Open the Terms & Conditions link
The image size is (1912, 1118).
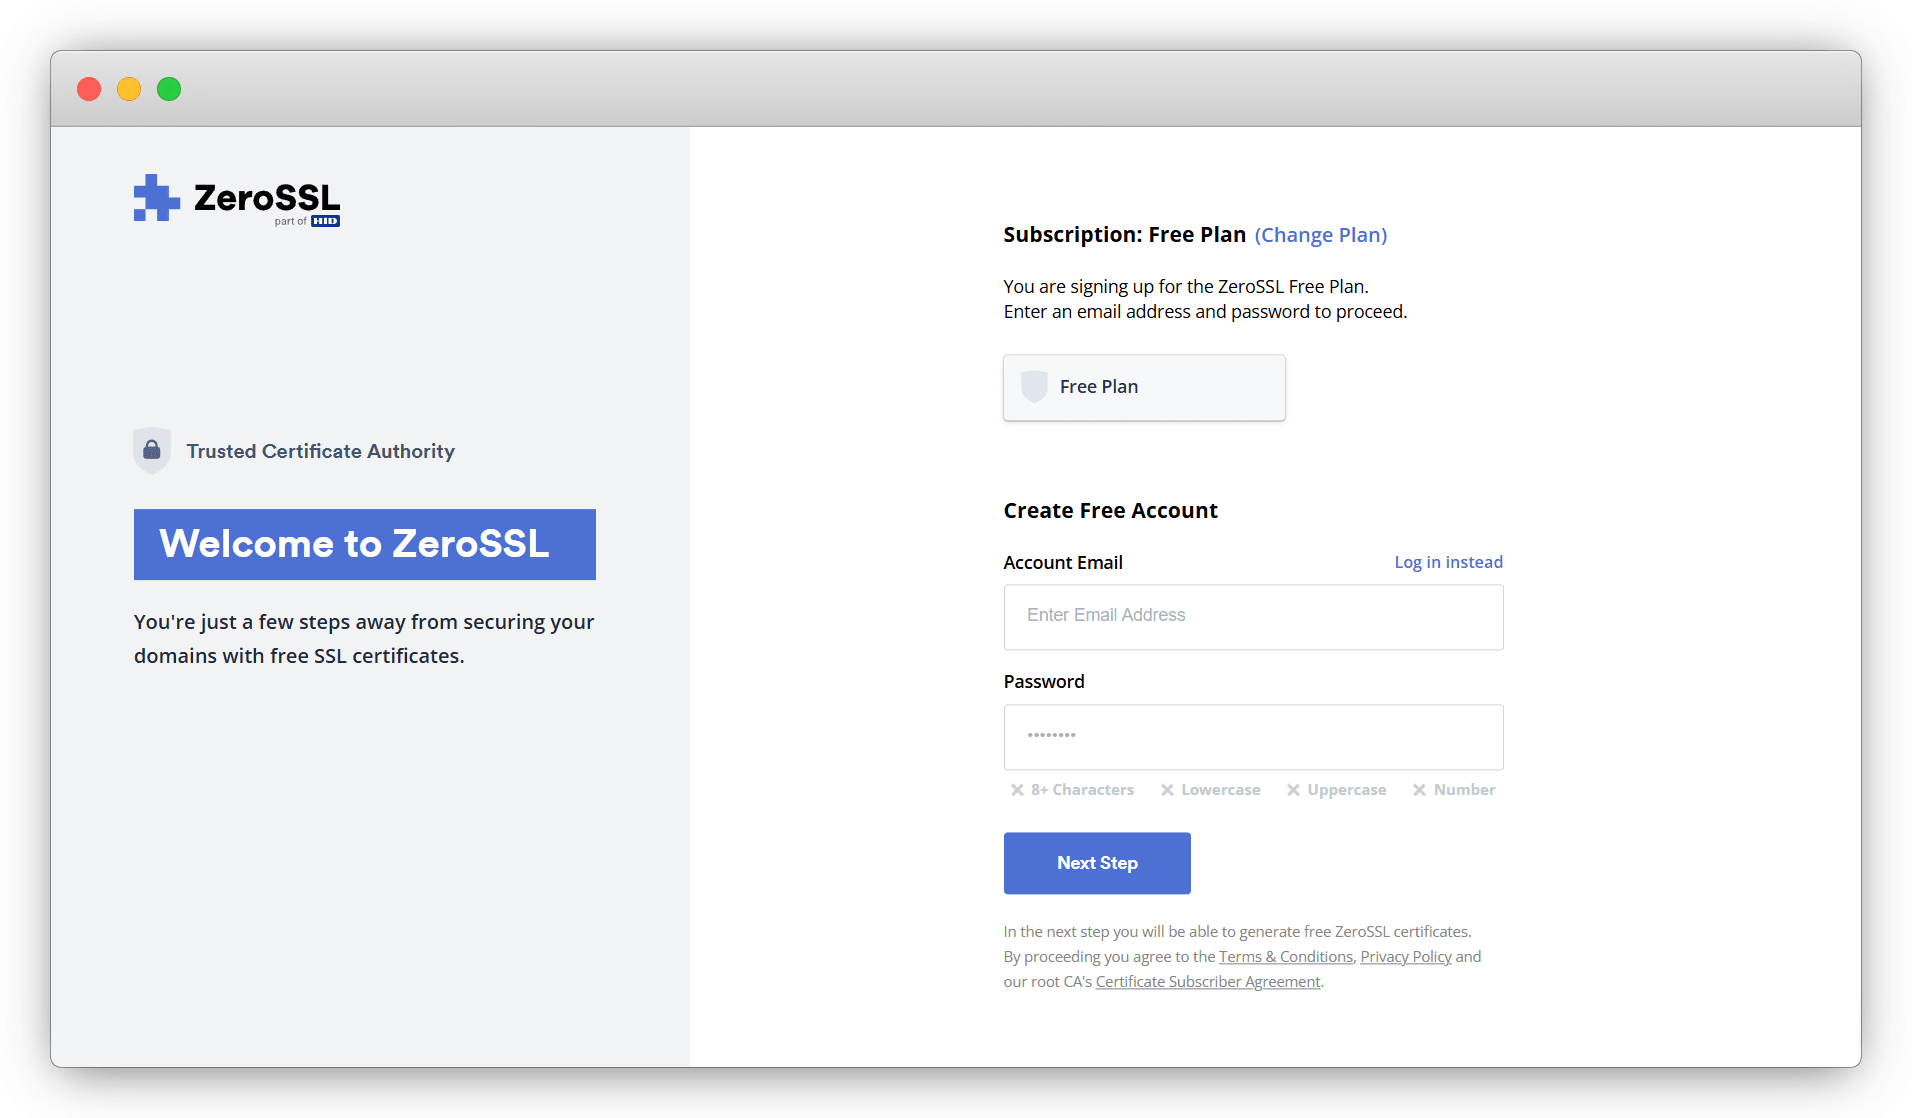(1285, 957)
